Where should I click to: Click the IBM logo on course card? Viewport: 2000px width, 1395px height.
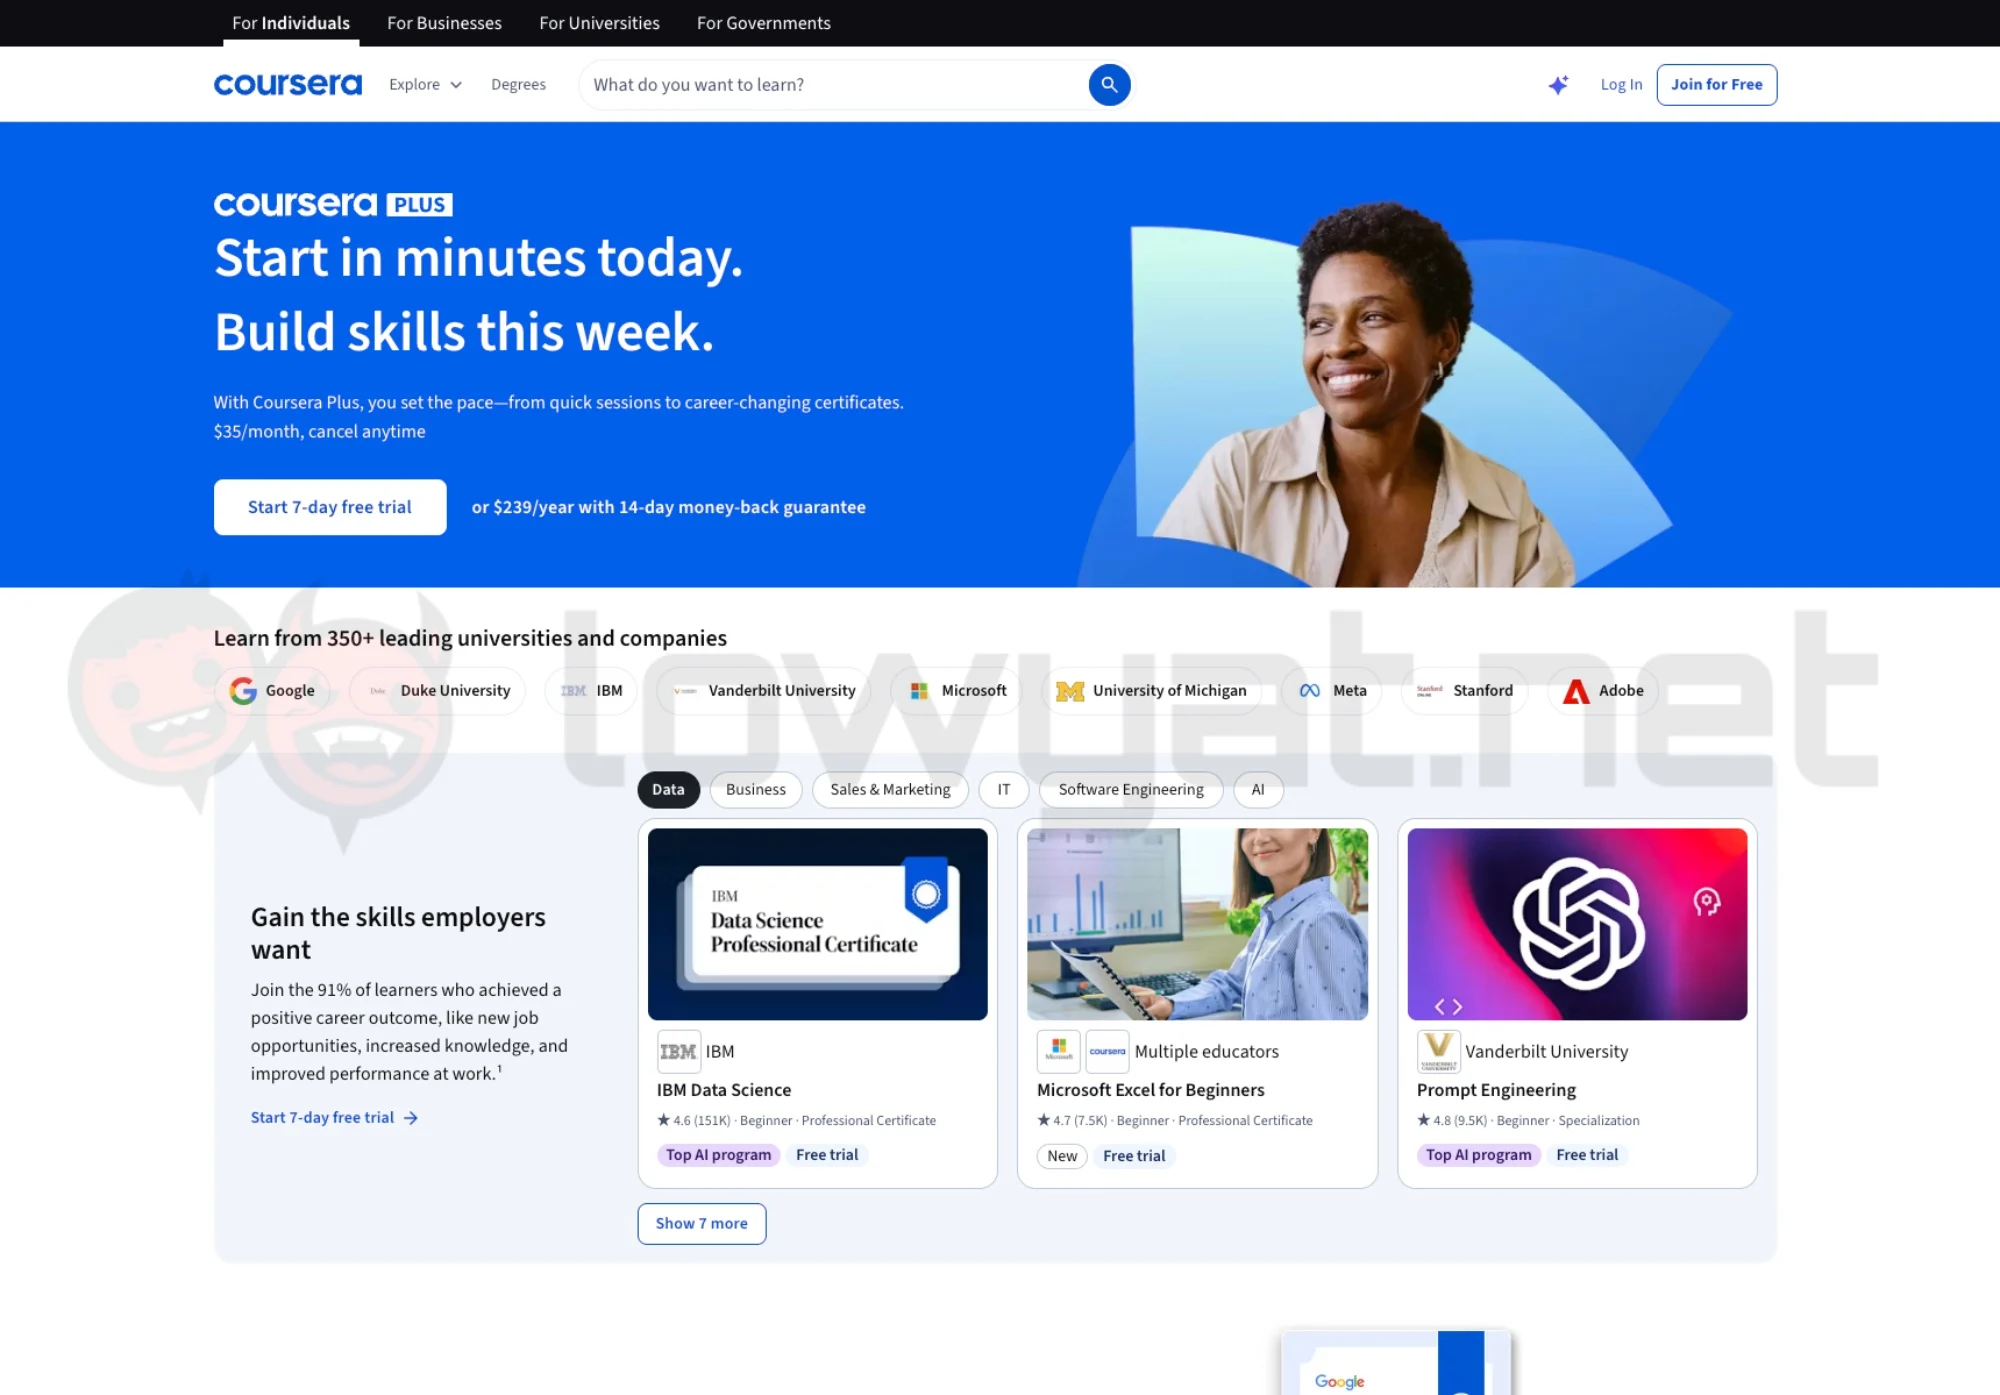(x=678, y=1051)
